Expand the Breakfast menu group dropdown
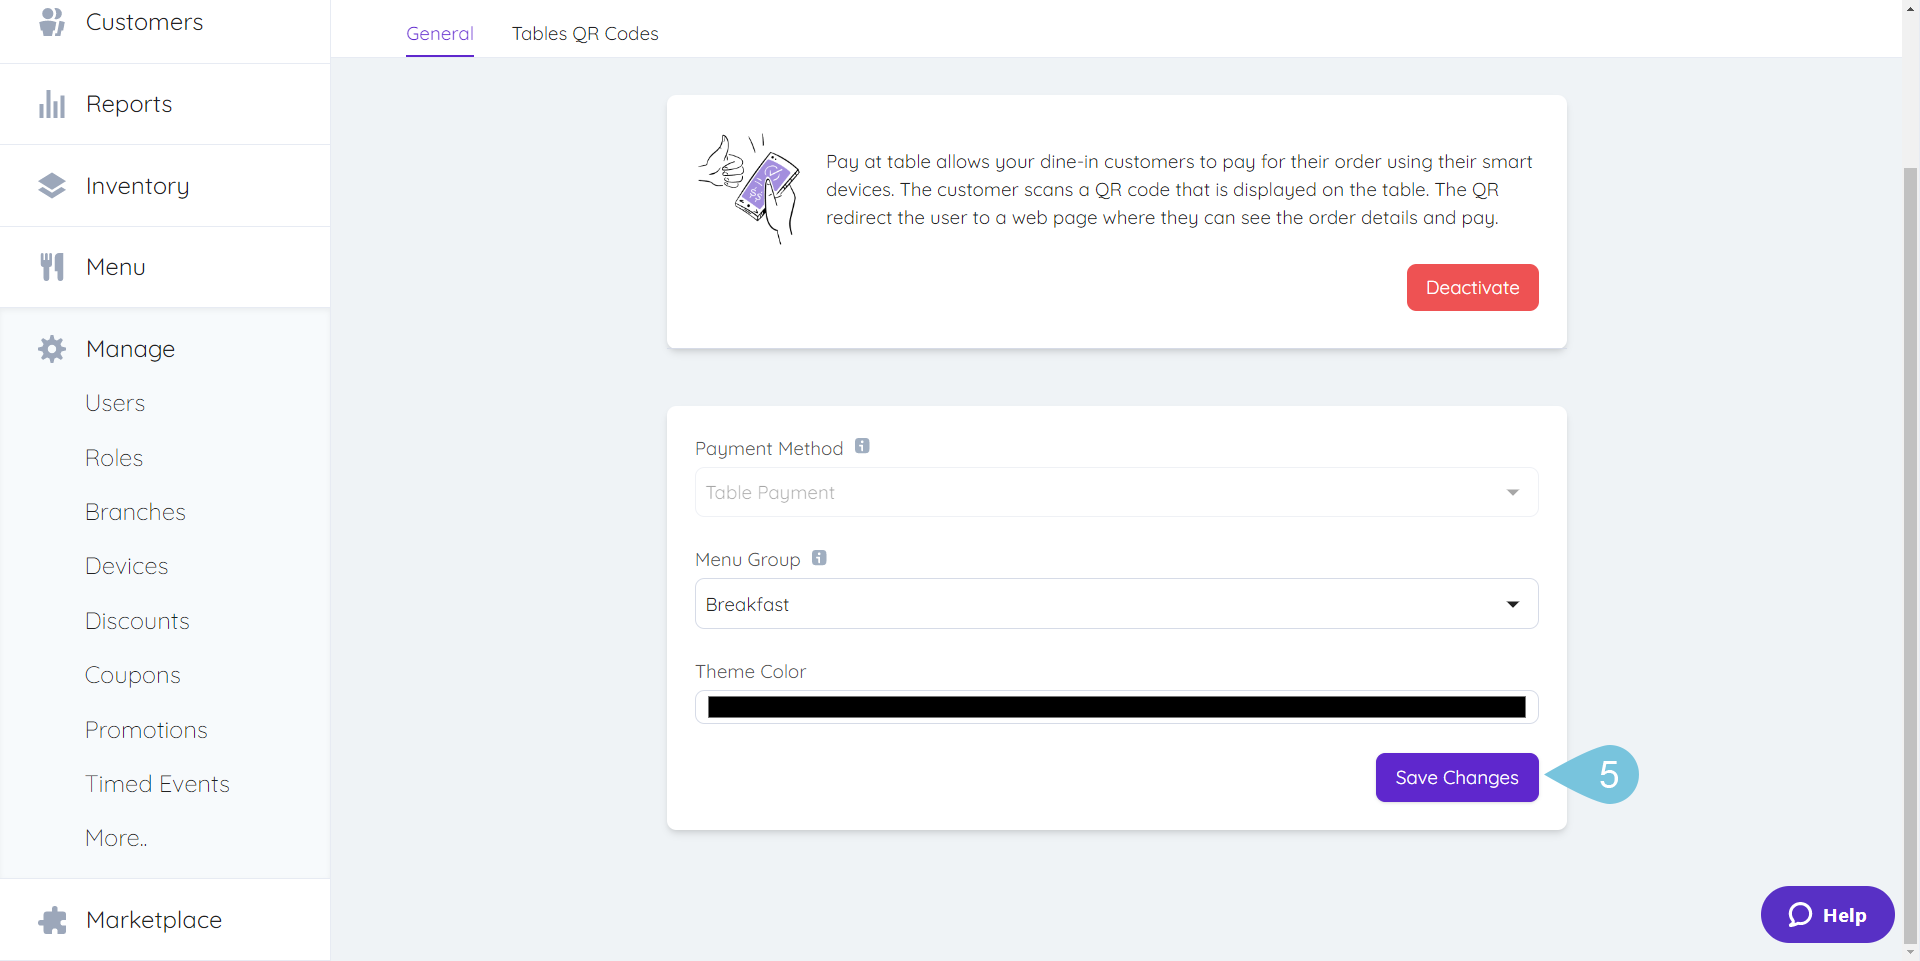Viewport: 1920px width, 961px height. point(1116,604)
